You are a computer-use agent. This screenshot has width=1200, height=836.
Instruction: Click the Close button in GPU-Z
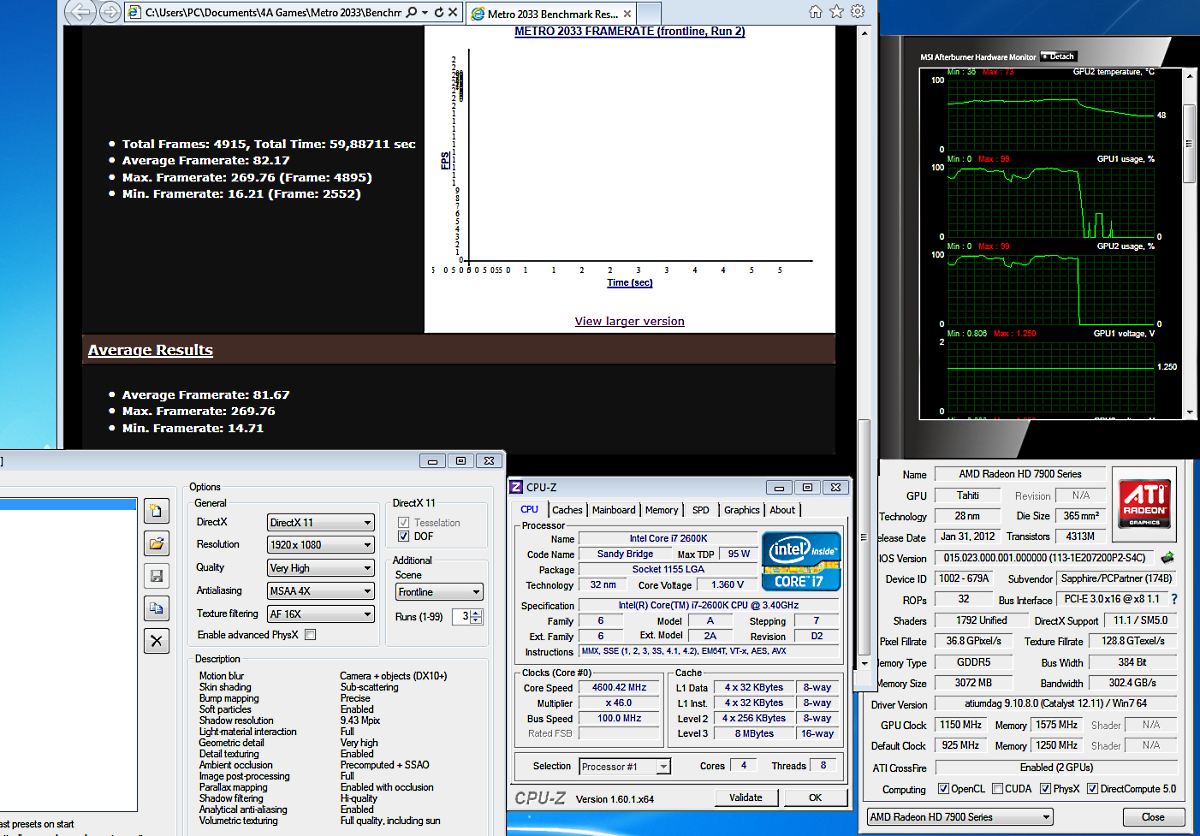click(x=1153, y=817)
